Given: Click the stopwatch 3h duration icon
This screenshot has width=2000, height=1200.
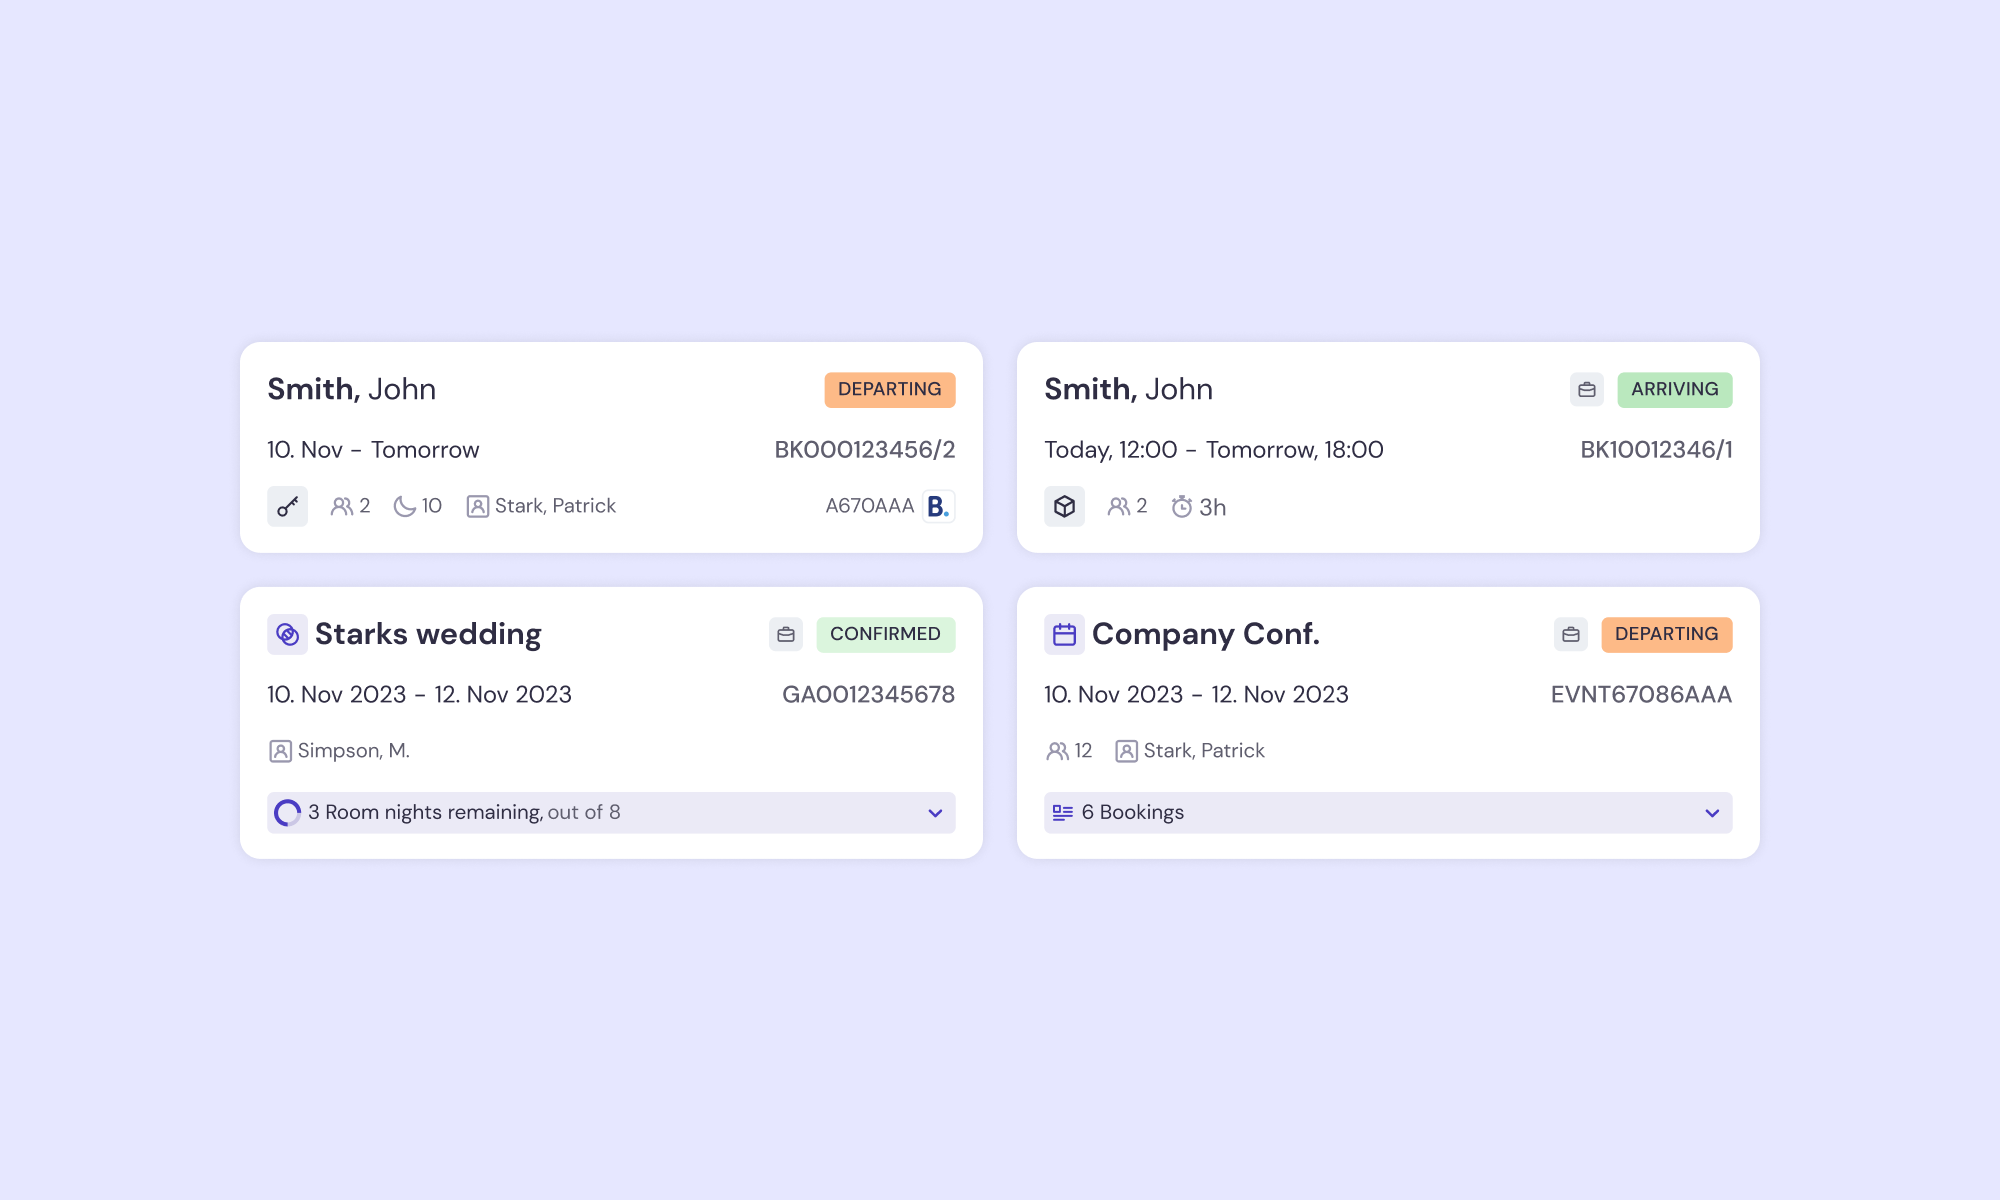Looking at the screenshot, I should click(1182, 507).
